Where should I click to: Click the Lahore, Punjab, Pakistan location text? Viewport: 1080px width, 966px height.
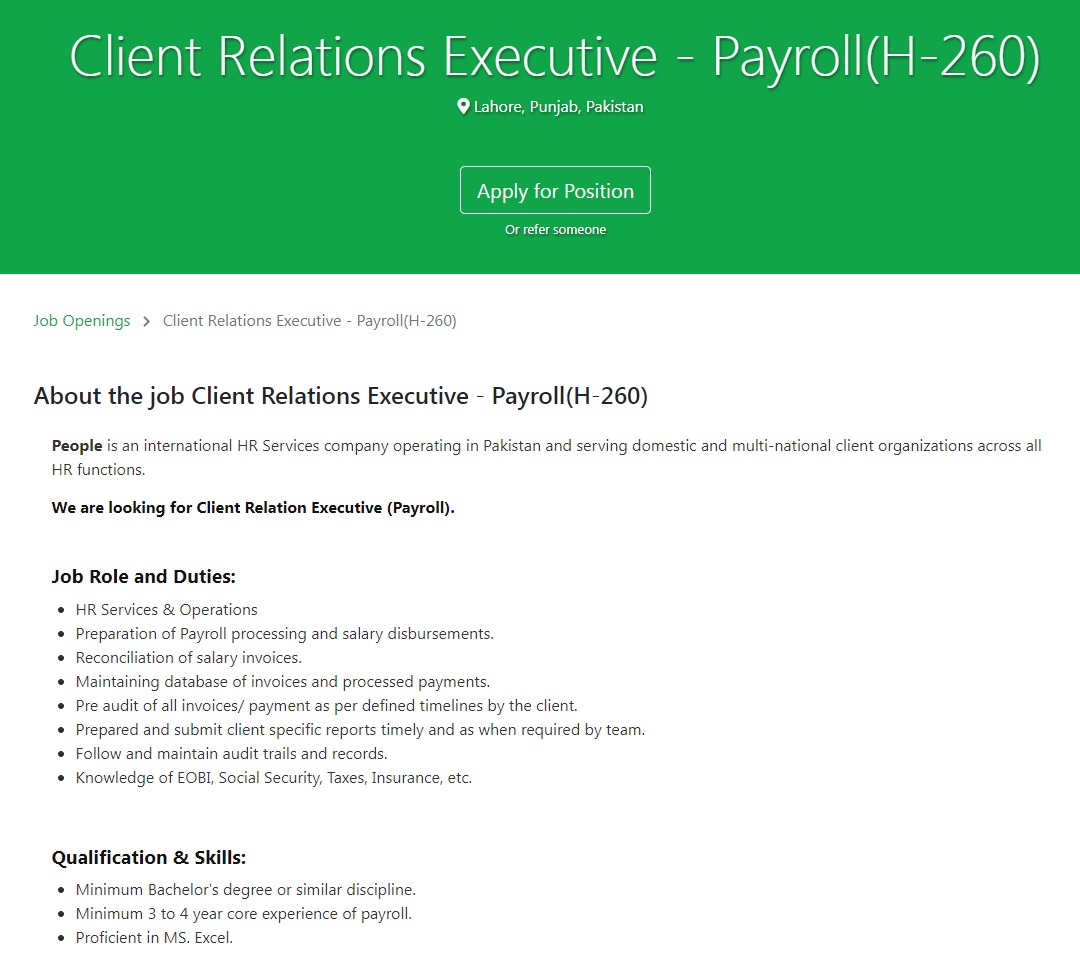[x=559, y=107]
